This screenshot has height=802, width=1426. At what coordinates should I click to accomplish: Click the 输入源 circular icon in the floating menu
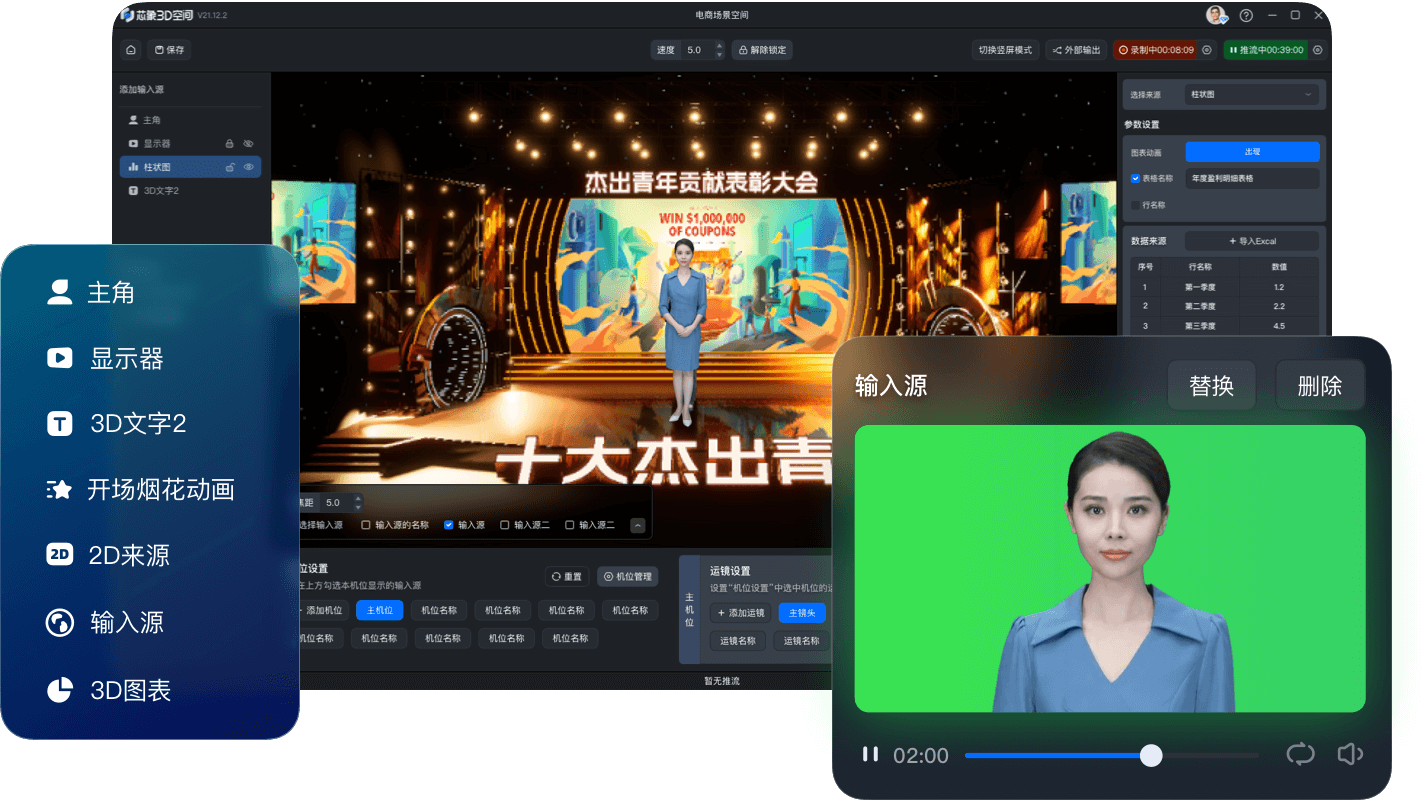pyautogui.click(x=60, y=623)
